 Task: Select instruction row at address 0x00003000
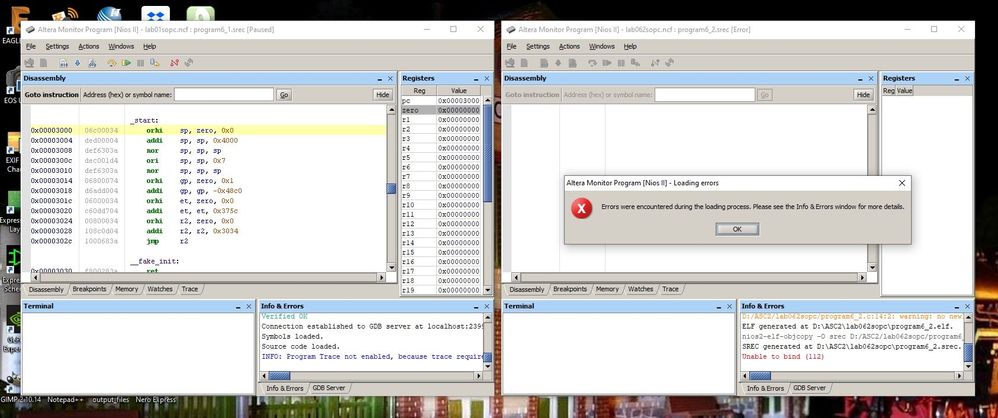207,130
